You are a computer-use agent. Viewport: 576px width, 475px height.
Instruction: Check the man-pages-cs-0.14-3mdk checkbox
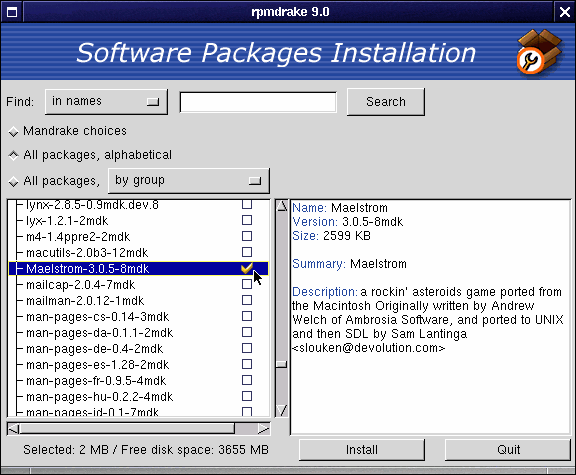click(x=247, y=316)
